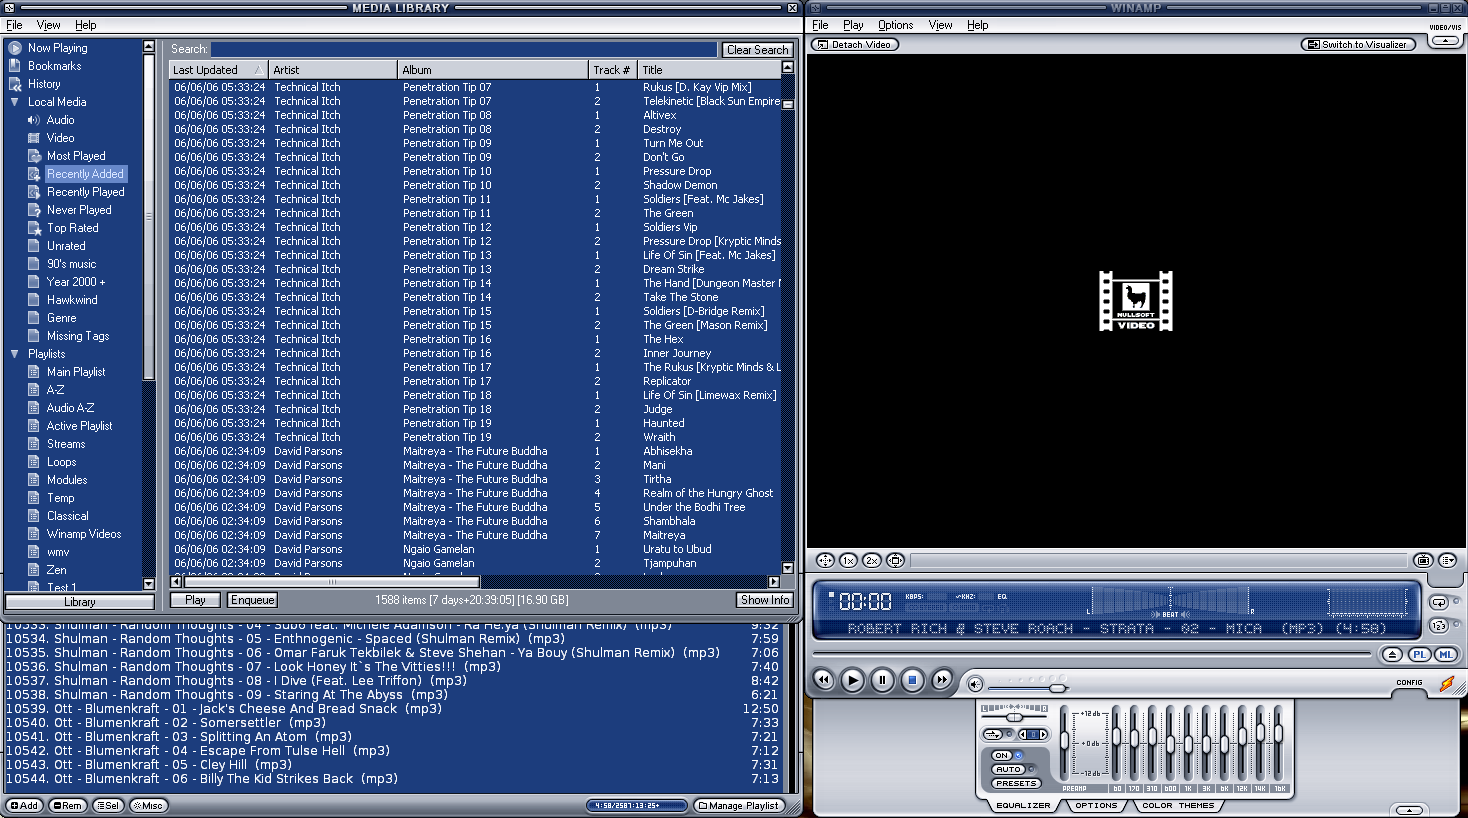
Task: Mute audio using the speaker icon
Action: click(975, 684)
